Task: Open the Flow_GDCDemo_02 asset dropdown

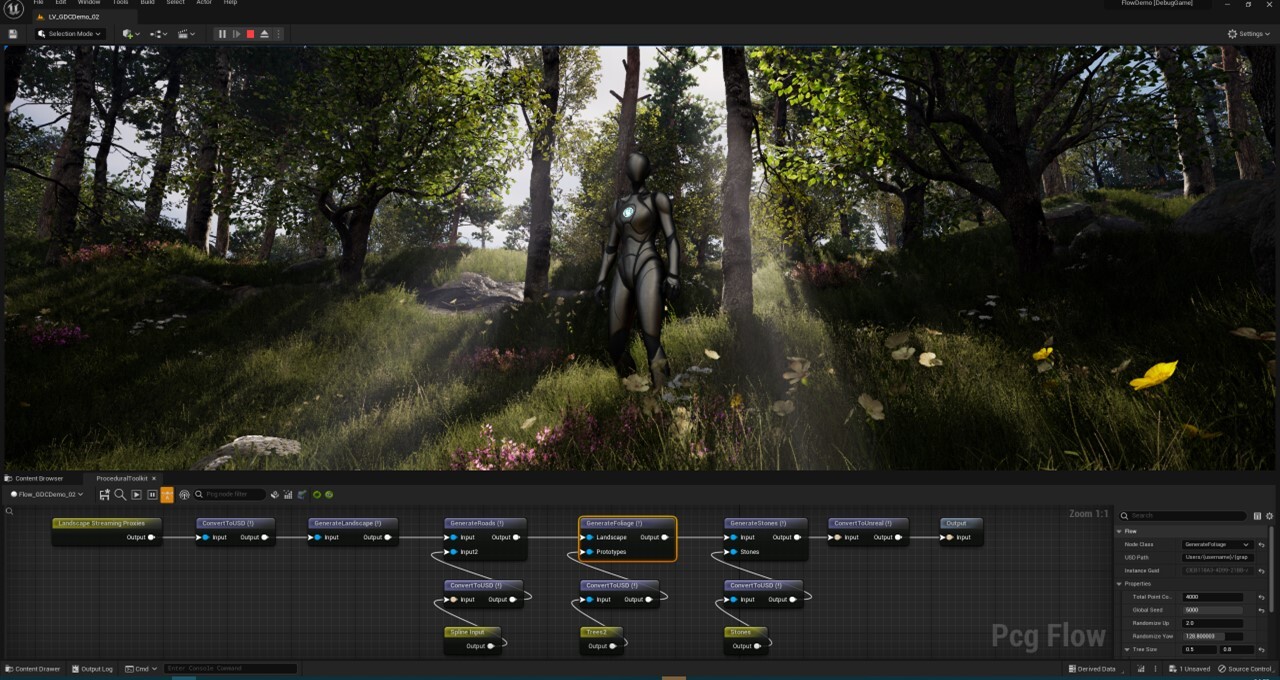Action: coord(47,494)
